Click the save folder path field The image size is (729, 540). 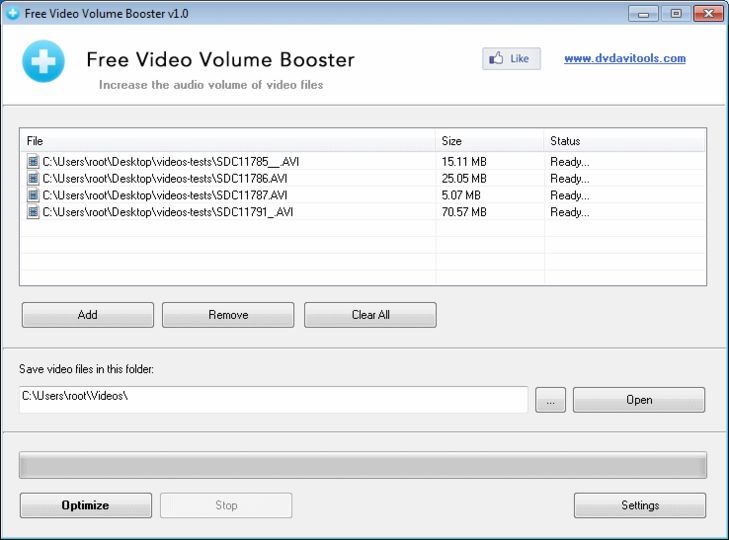coord(273,400)
